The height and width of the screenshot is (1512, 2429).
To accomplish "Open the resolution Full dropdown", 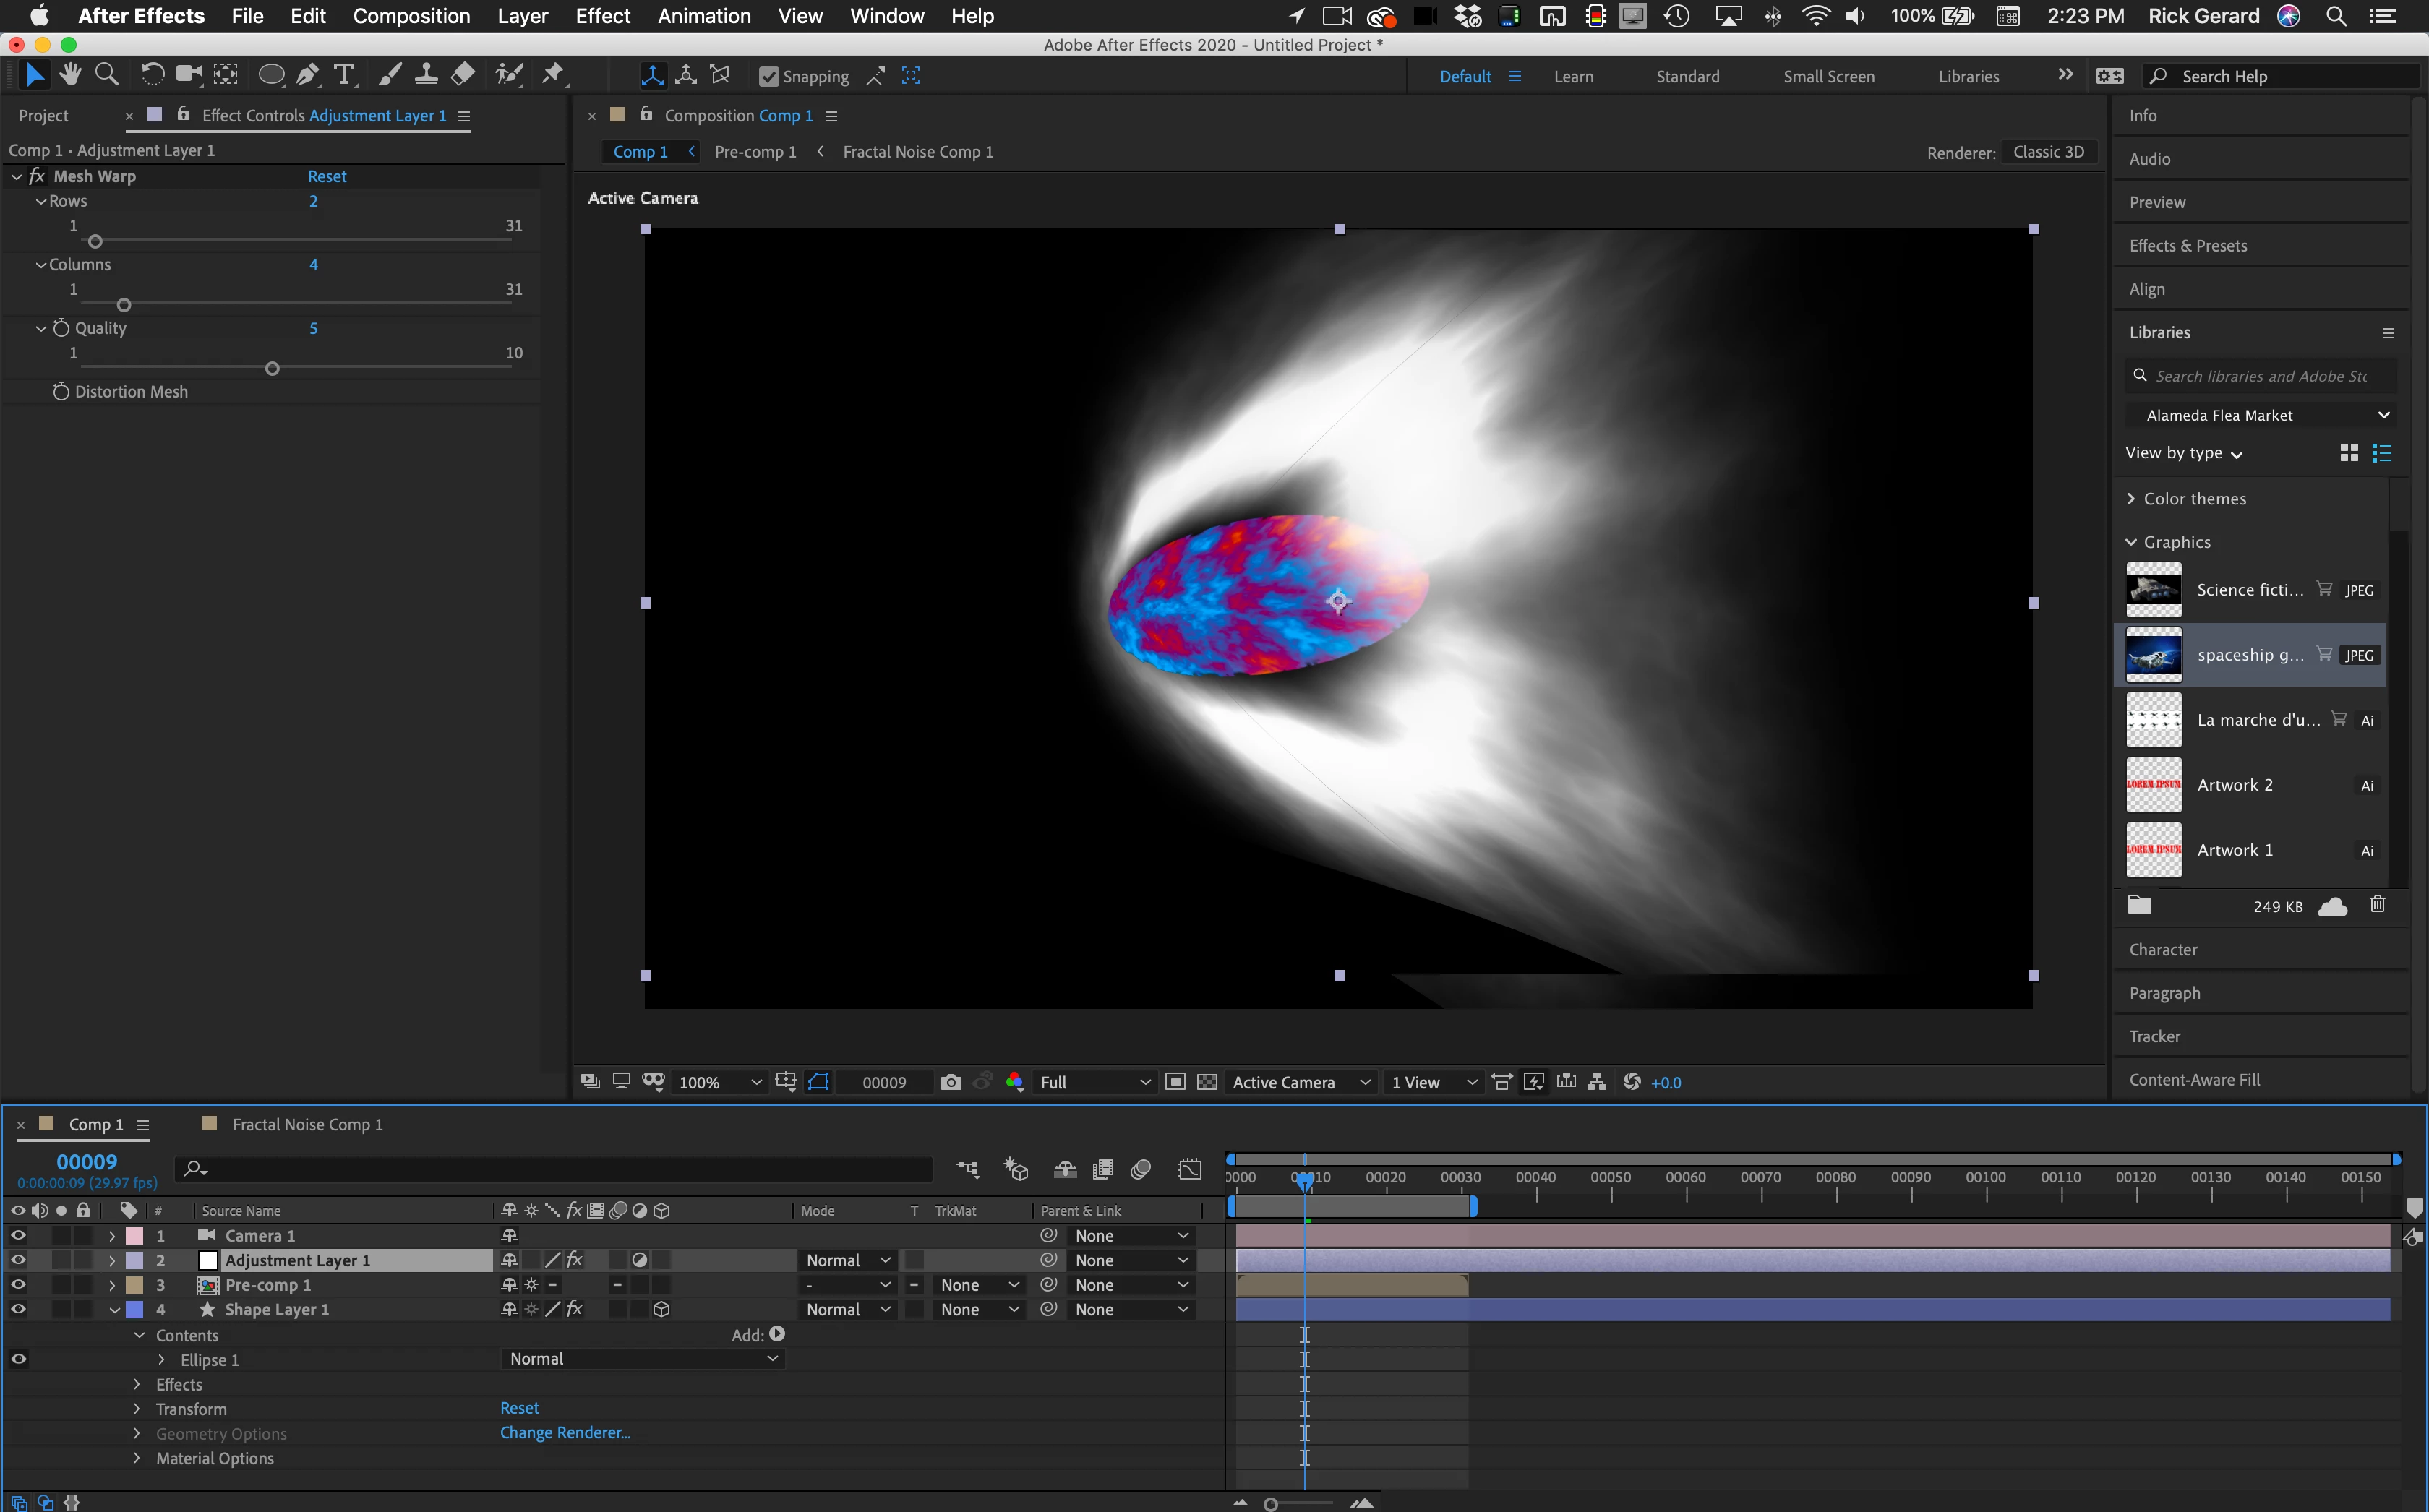I will click(1094, 1082).
